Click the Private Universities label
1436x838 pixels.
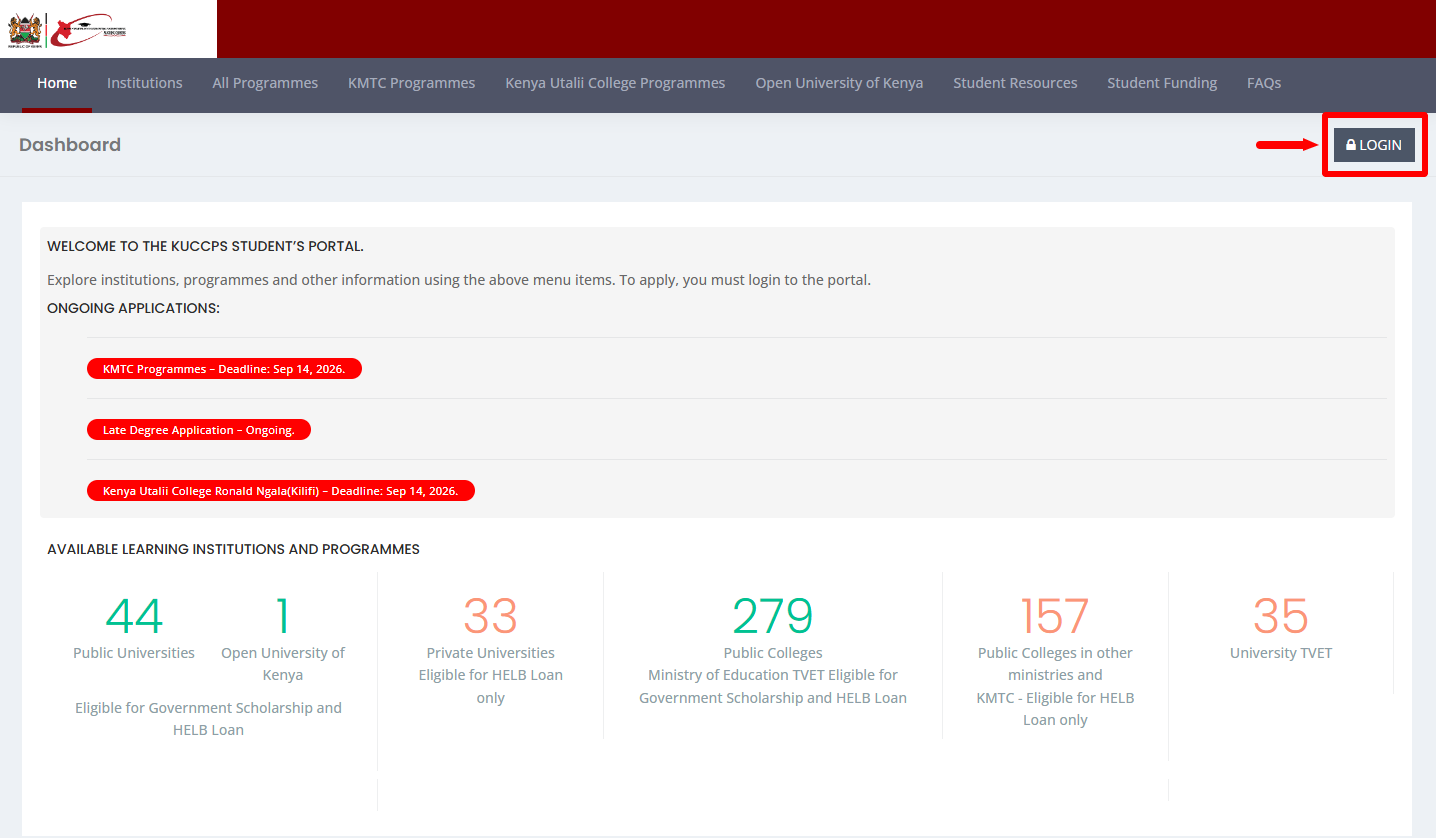491,653
